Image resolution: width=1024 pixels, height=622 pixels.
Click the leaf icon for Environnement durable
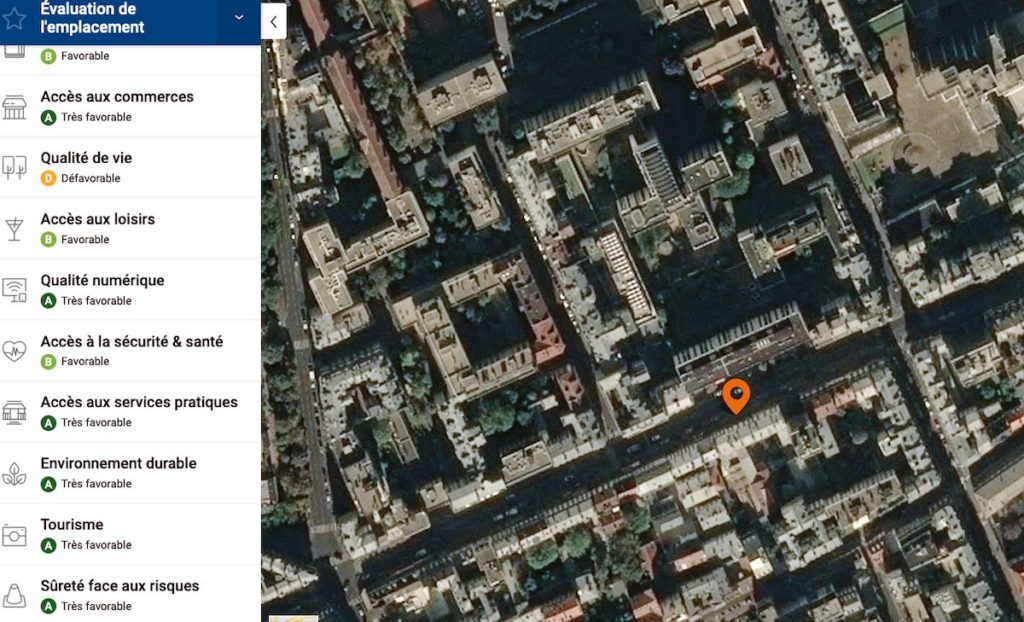14,474
